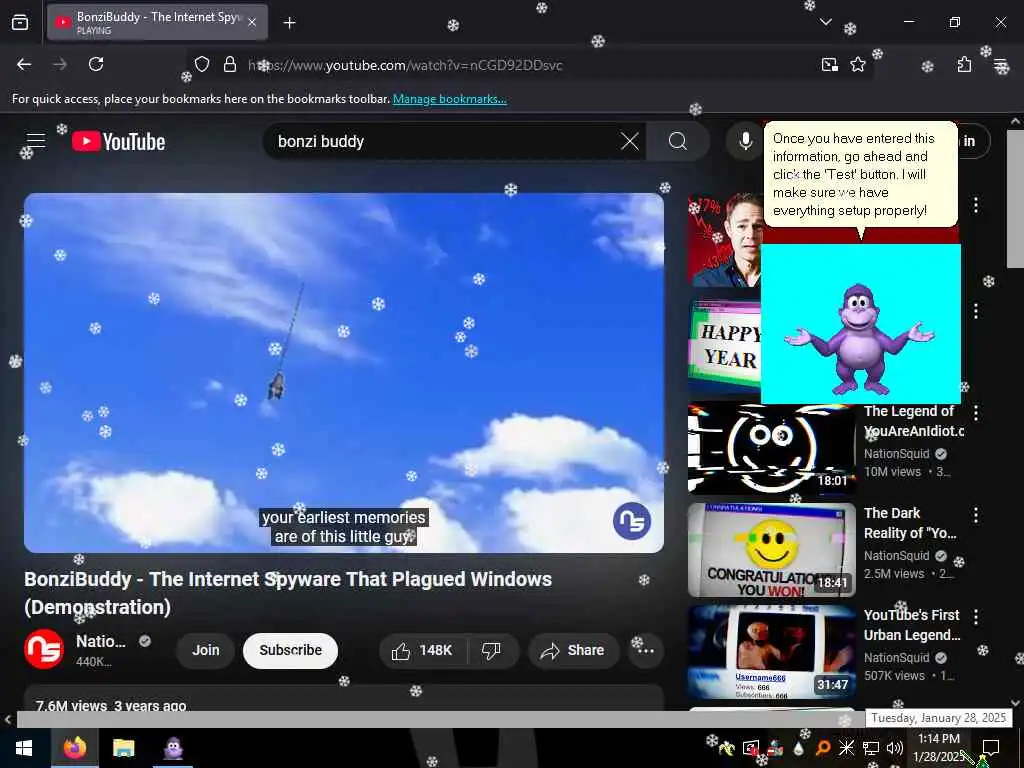This screenshot has width=1024, height=768.
Task: Open Manage bookmarks link
Action: coord(449,99)
